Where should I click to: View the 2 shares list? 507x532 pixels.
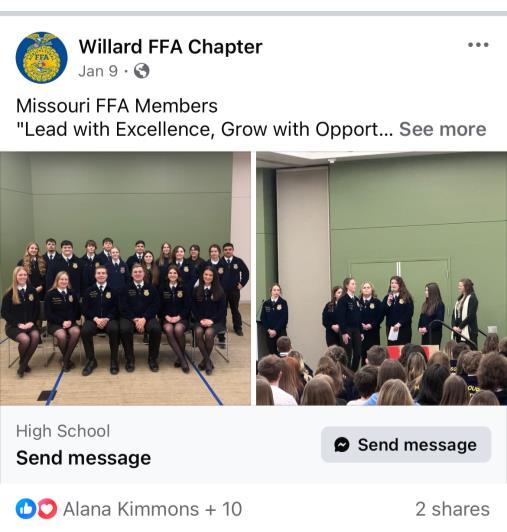pyautogui.click(x=452, y=509)
